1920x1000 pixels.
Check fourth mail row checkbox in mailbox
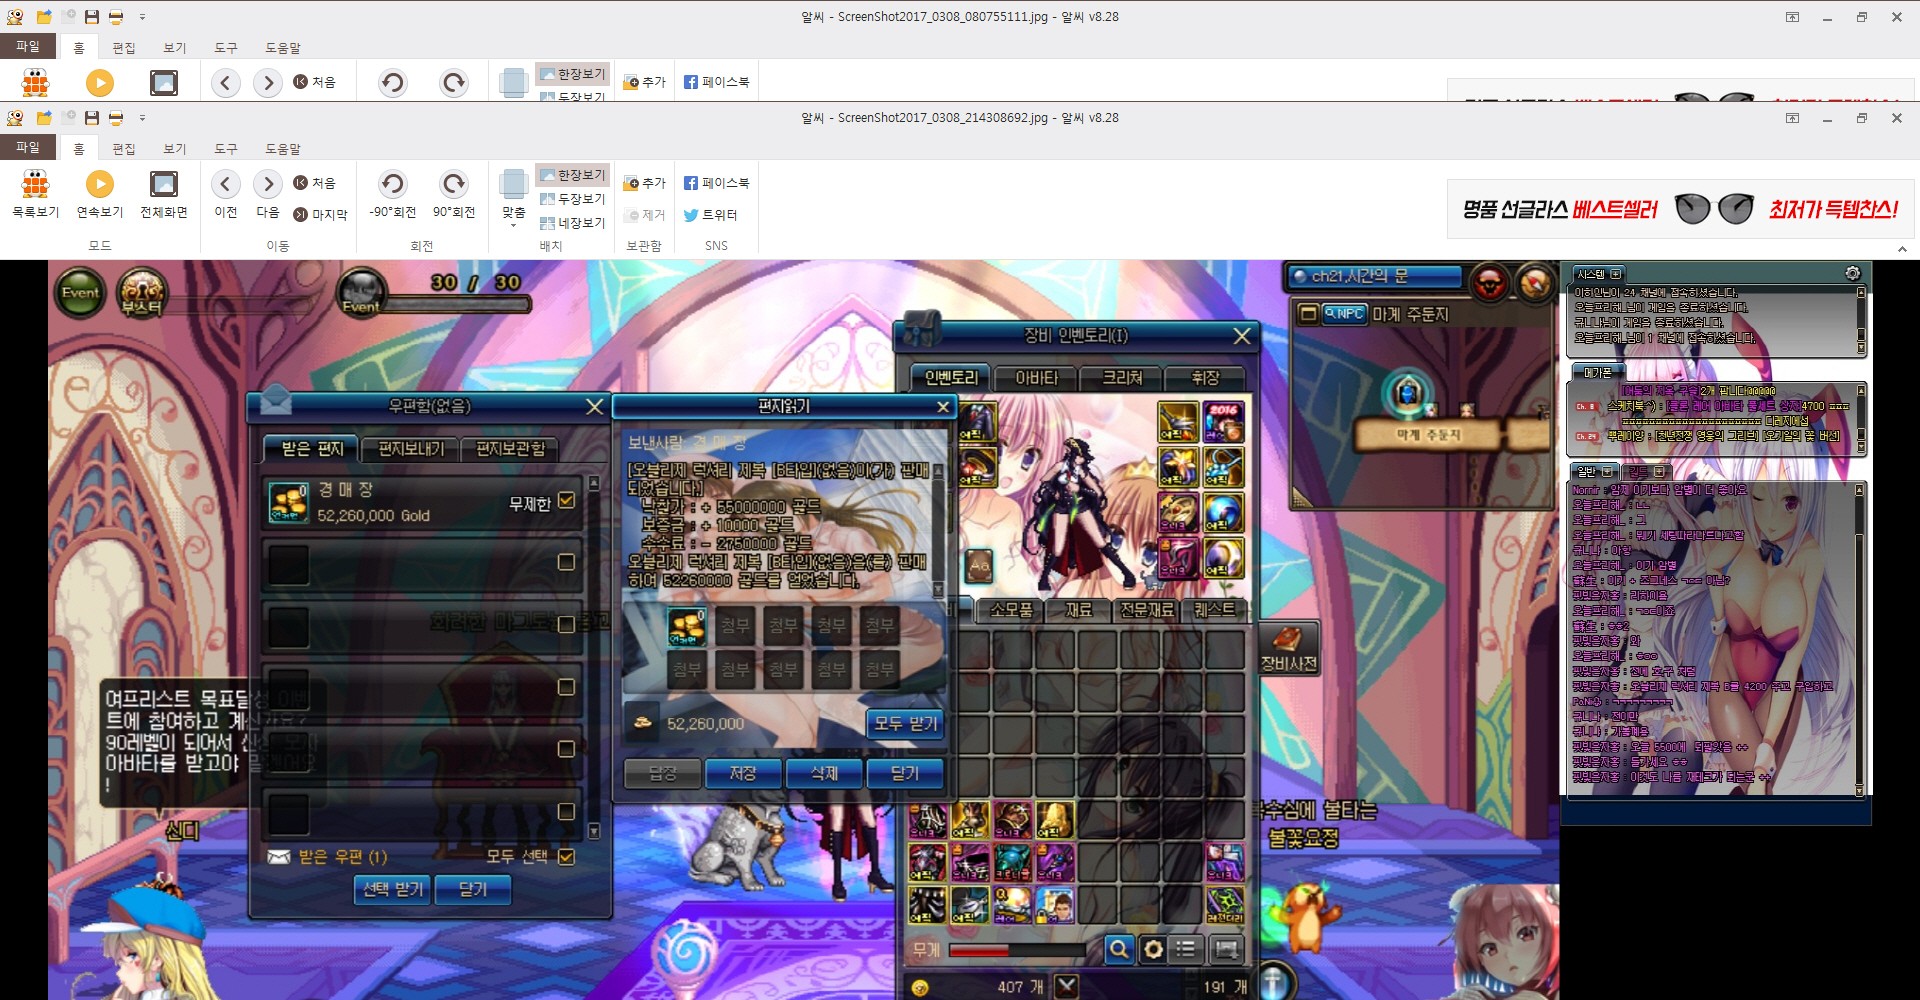[566, 687]
